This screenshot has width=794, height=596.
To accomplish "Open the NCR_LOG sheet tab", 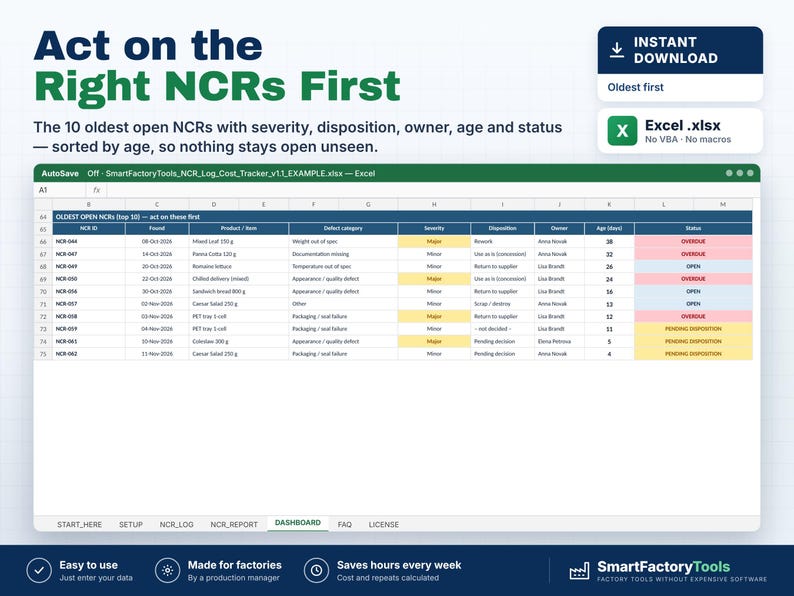I will (x=176, y=525).
